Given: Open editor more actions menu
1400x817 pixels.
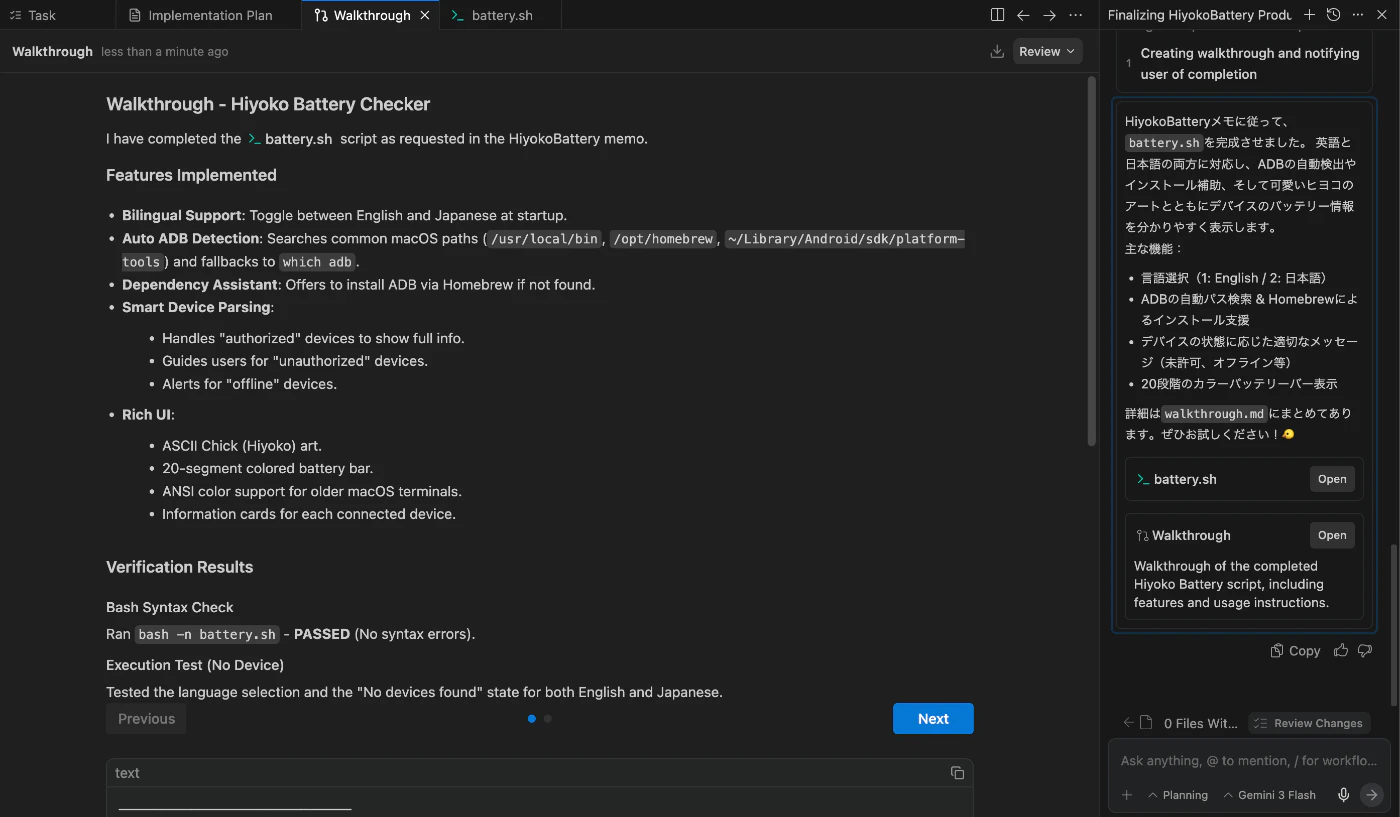Looking at the screenshot, I should pos(1075,15).
